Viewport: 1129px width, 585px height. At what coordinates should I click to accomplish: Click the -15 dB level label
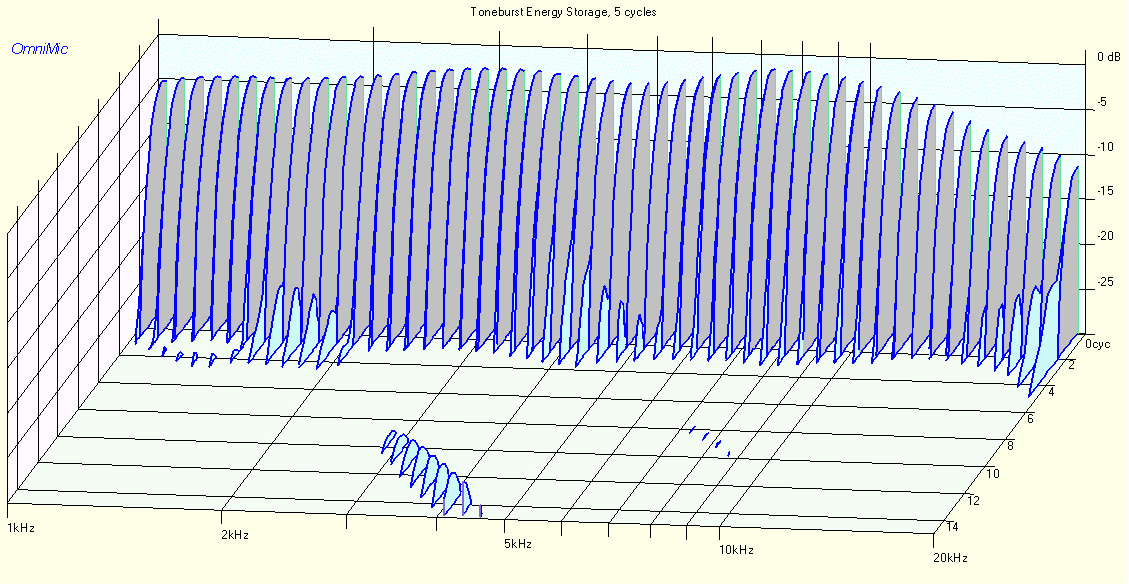pos(1105,192)
